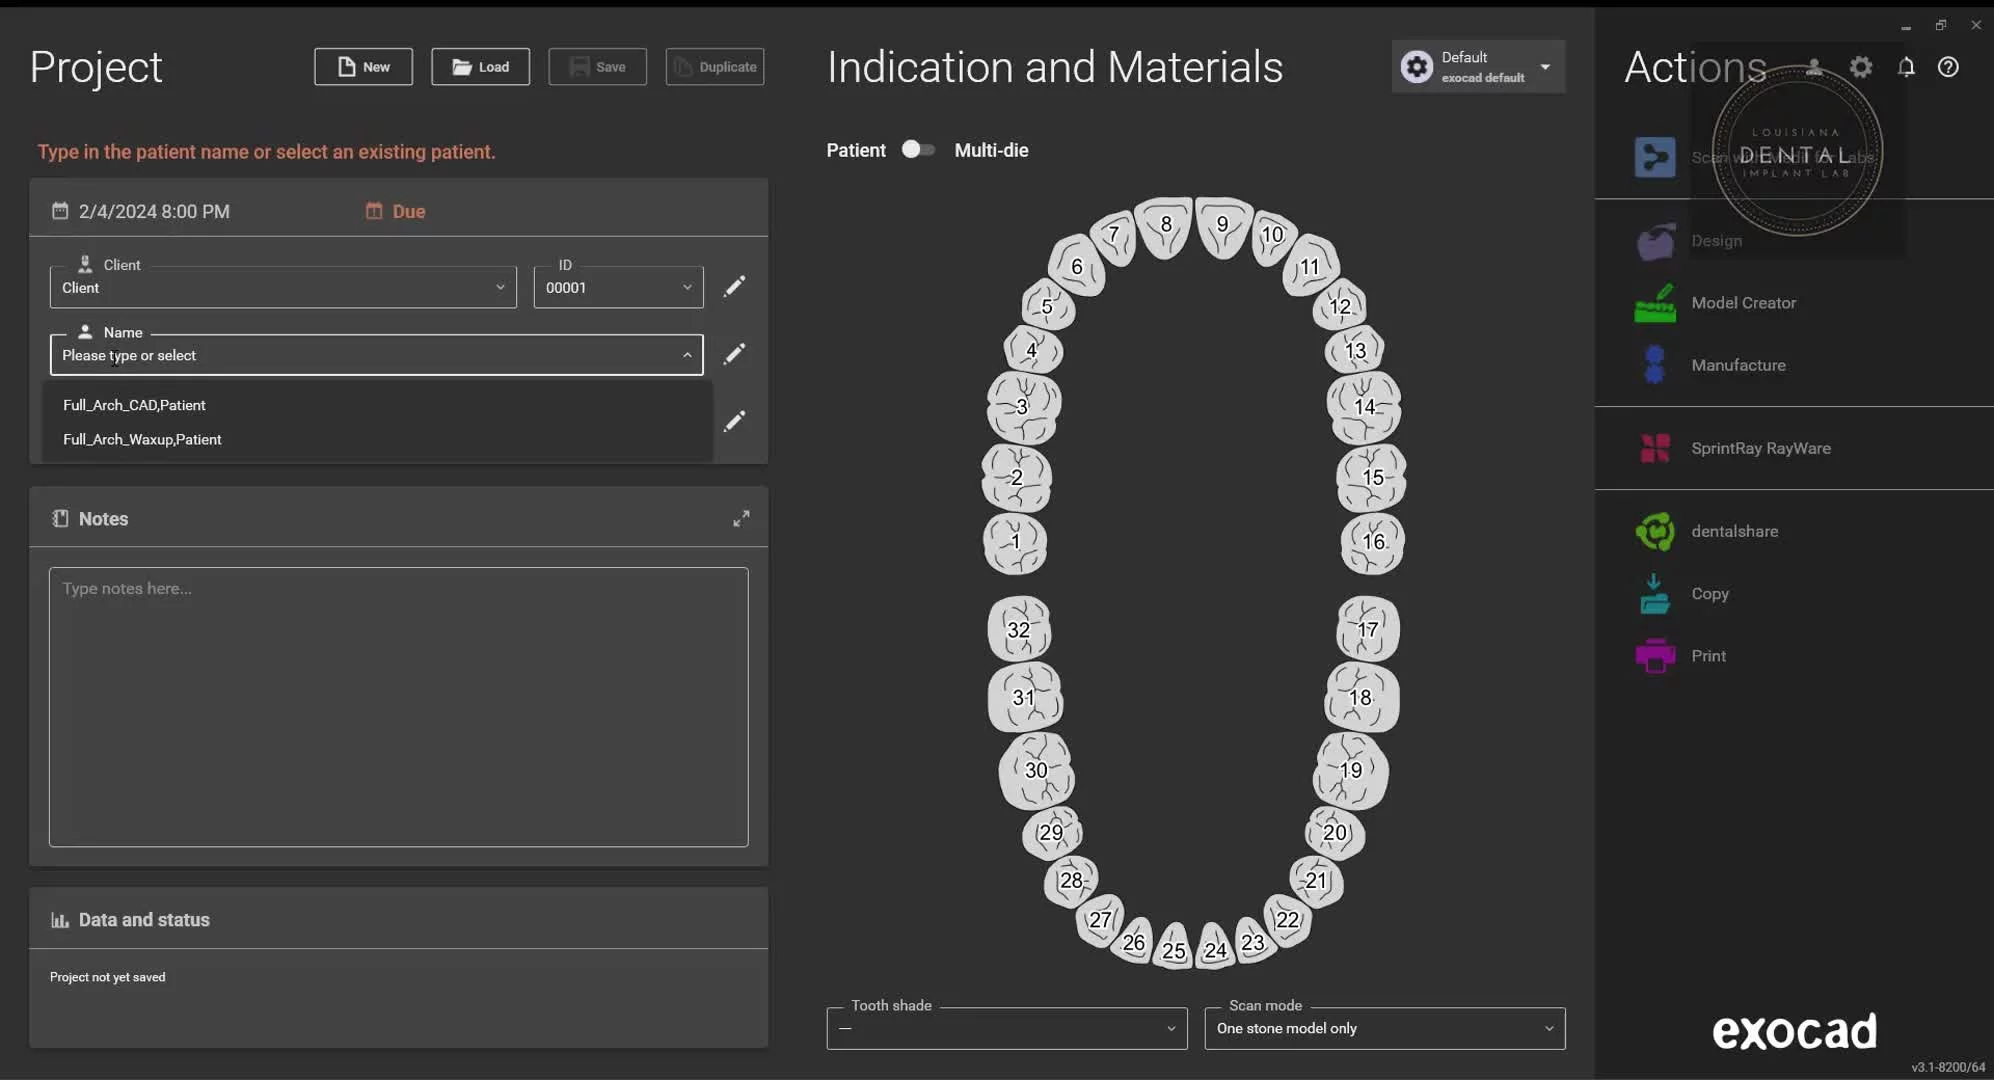Open dentalshare action
Viewport: 1994px width, 1080px height.
(1734, 531)
